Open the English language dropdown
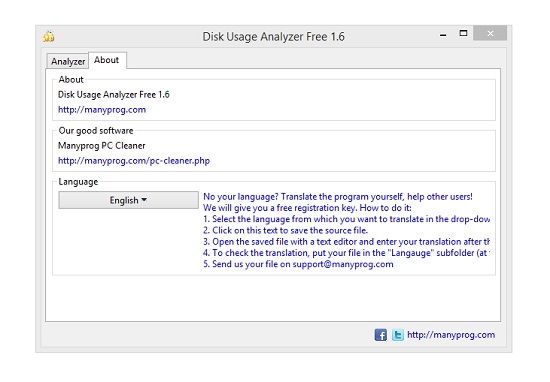 (128, 200)
